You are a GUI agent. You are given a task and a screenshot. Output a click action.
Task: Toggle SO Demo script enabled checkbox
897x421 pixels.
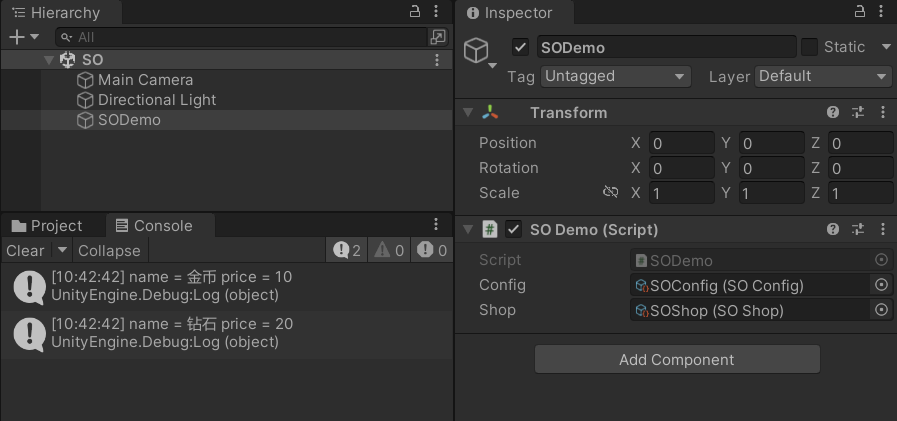513,230
